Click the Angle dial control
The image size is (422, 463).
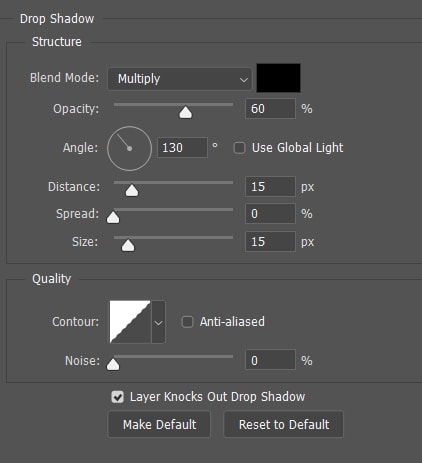point(130,148)
